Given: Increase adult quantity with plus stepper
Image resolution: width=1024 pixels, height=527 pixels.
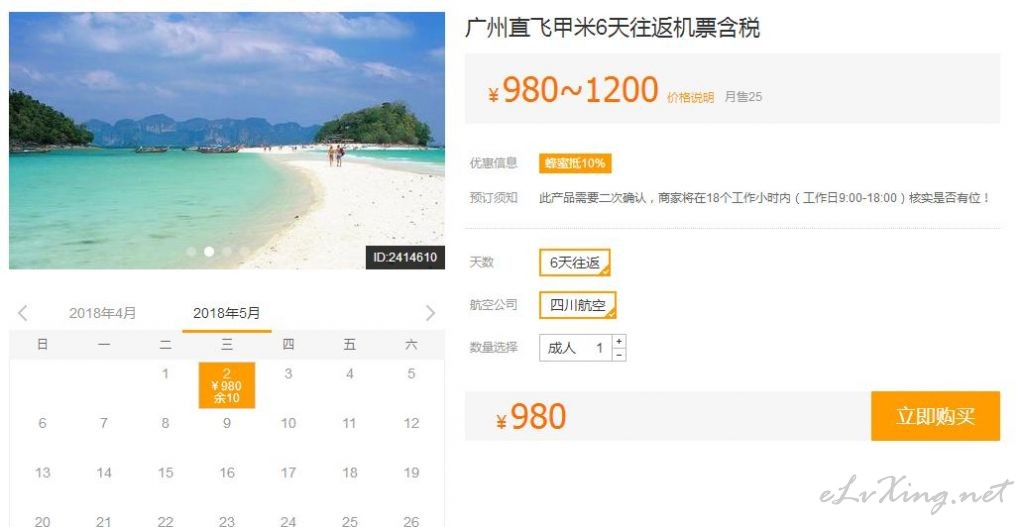Looking at the screenshot, I should pos(619,341).
